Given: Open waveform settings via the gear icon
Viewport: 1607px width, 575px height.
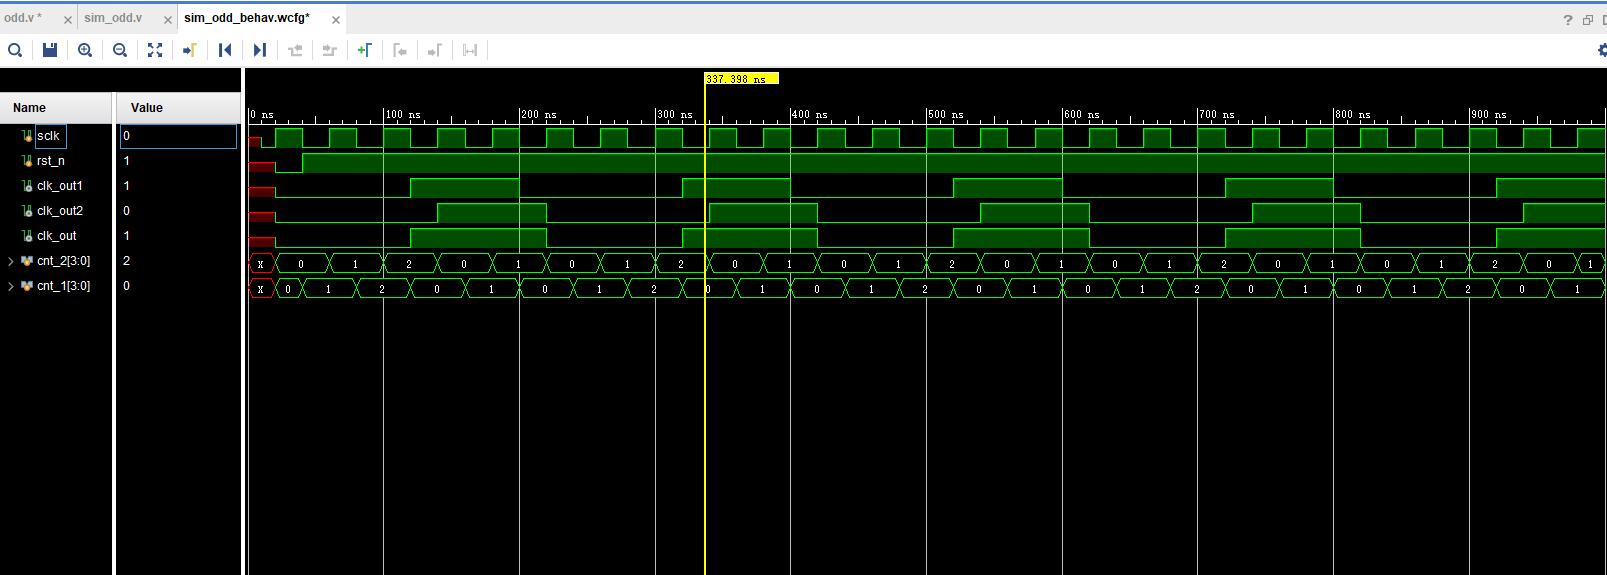Looking at the screenshot, I should coord(1602,50).
